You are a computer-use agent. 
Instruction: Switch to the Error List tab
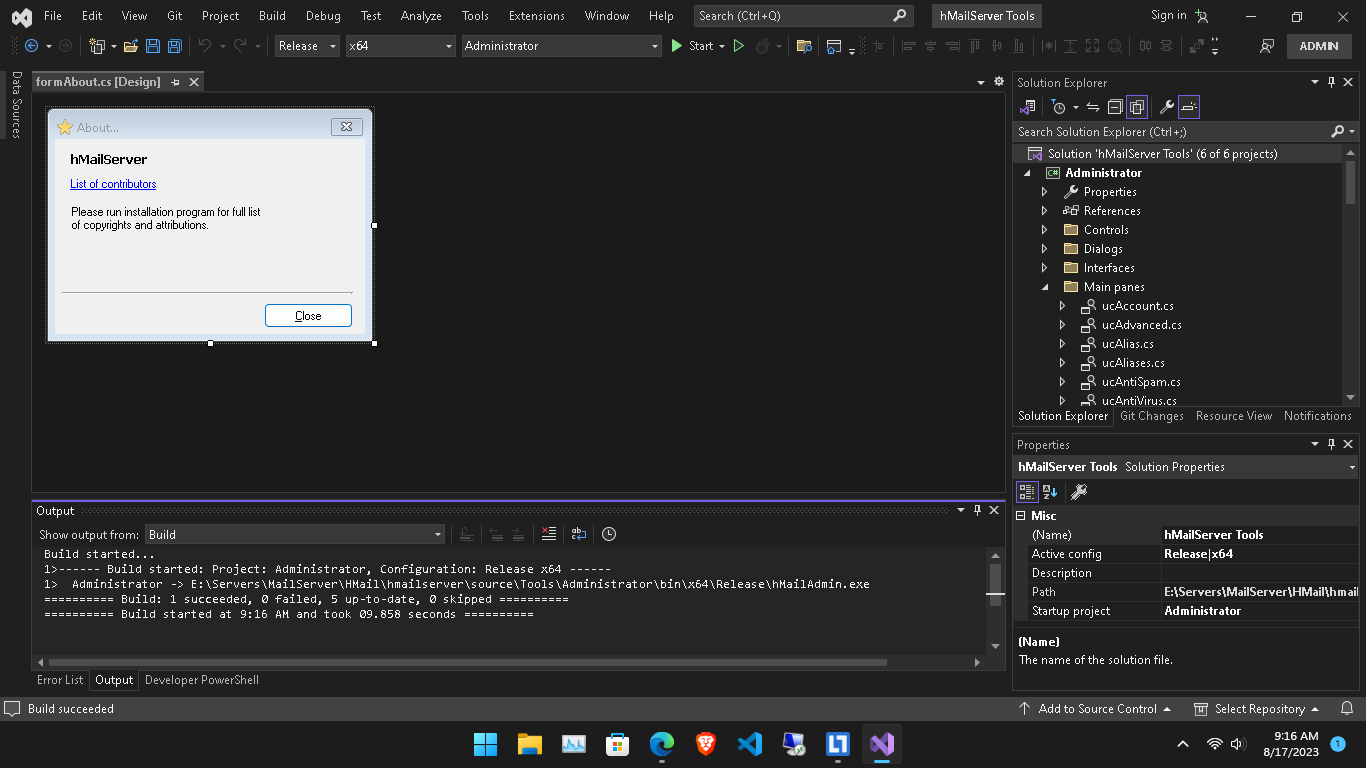(60, 680)
